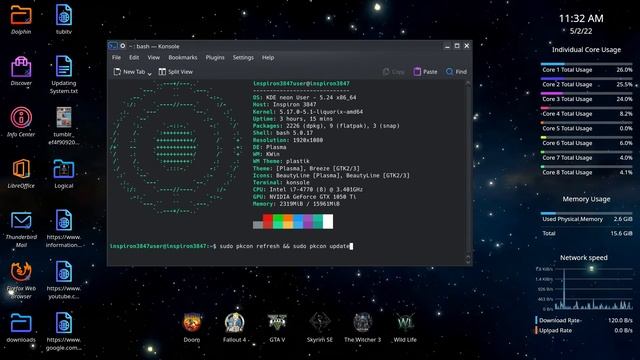Open the Help menu in Konsole
640x360 pixels.
coord(268,58)
